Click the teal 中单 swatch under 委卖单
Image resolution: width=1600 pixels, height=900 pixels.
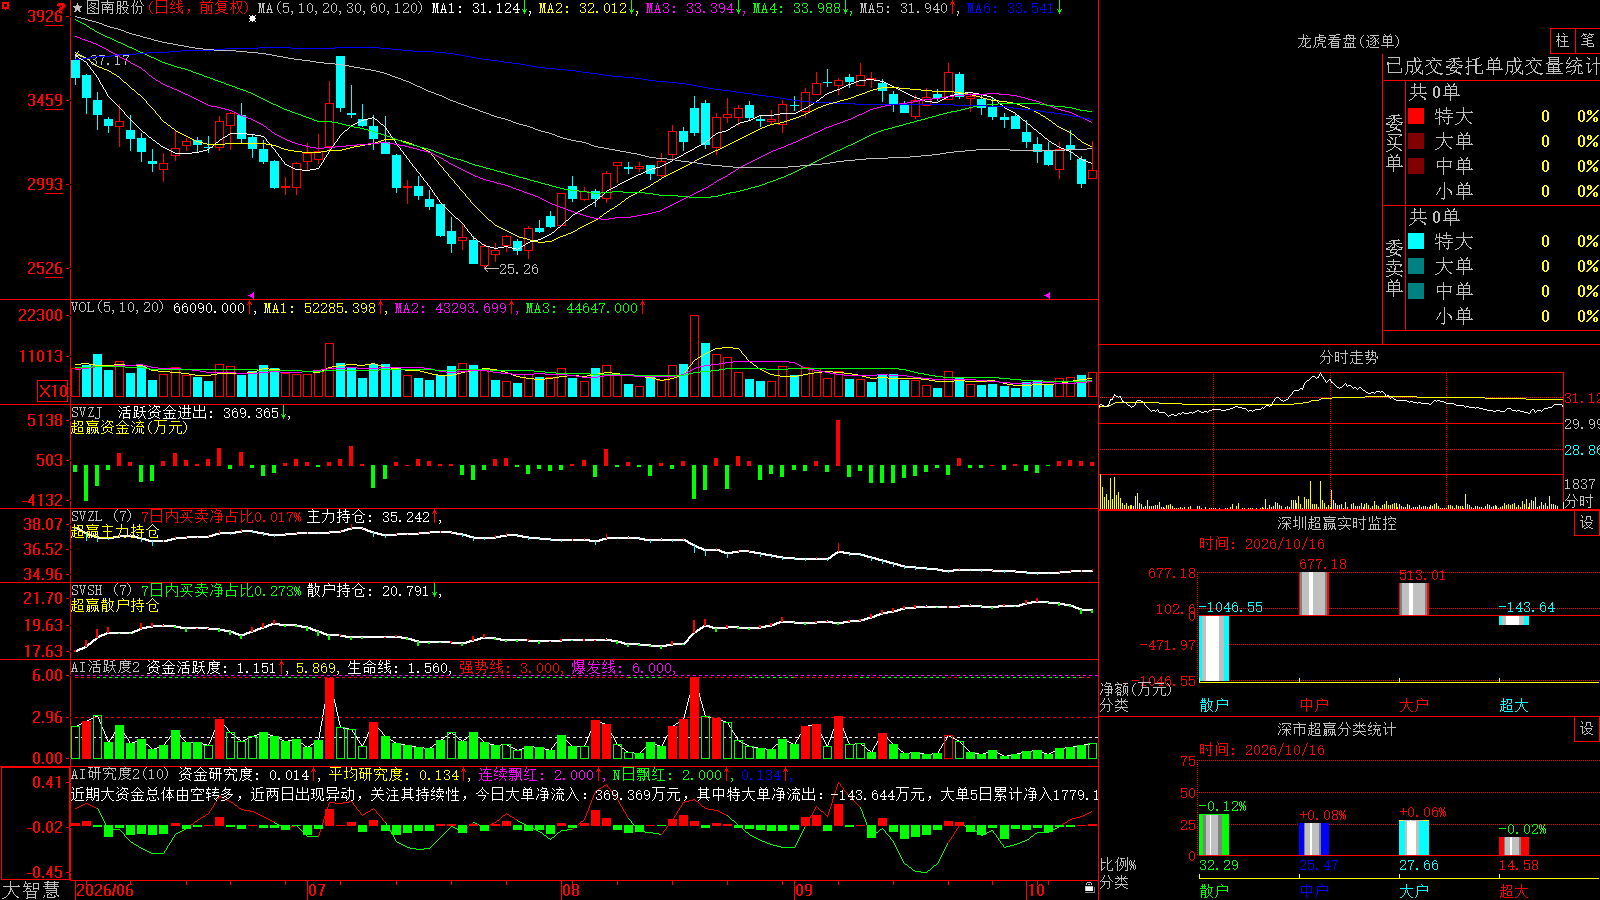click(x=1416, y=291)
